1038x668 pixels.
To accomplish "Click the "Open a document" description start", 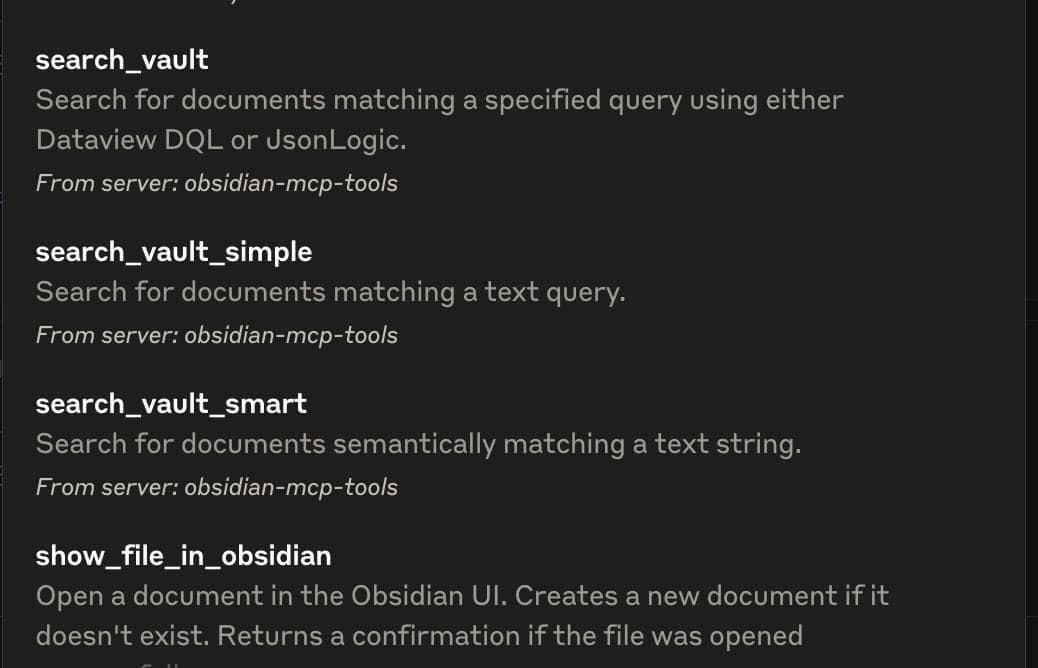I will click(140, 596).
